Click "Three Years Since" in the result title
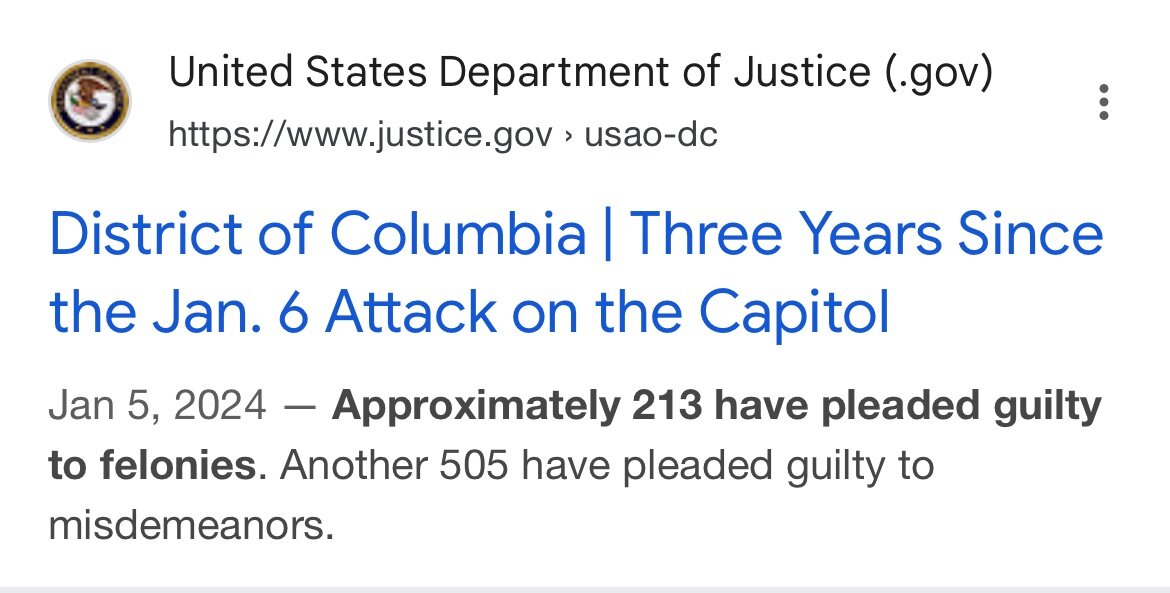The width and height of the screenshot is (1170, 593). pyautogui.click(x=866, y=234)
